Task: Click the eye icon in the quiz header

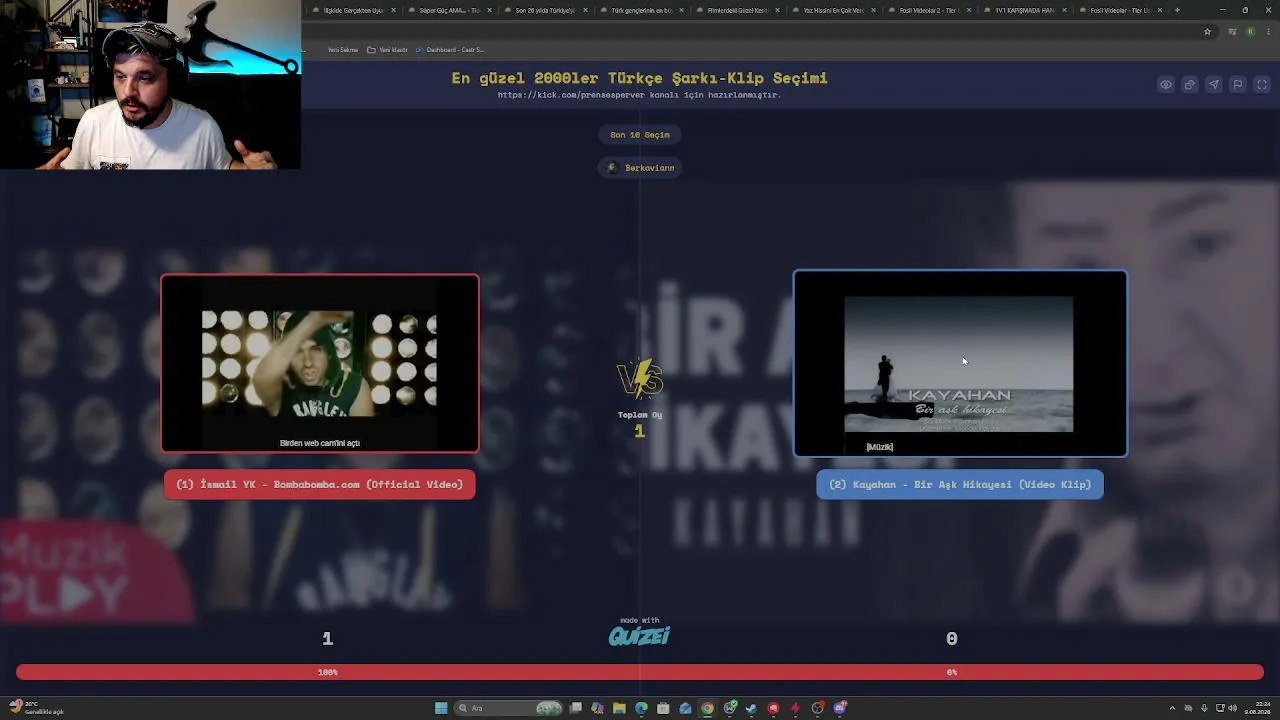Action: (1165, 85)
